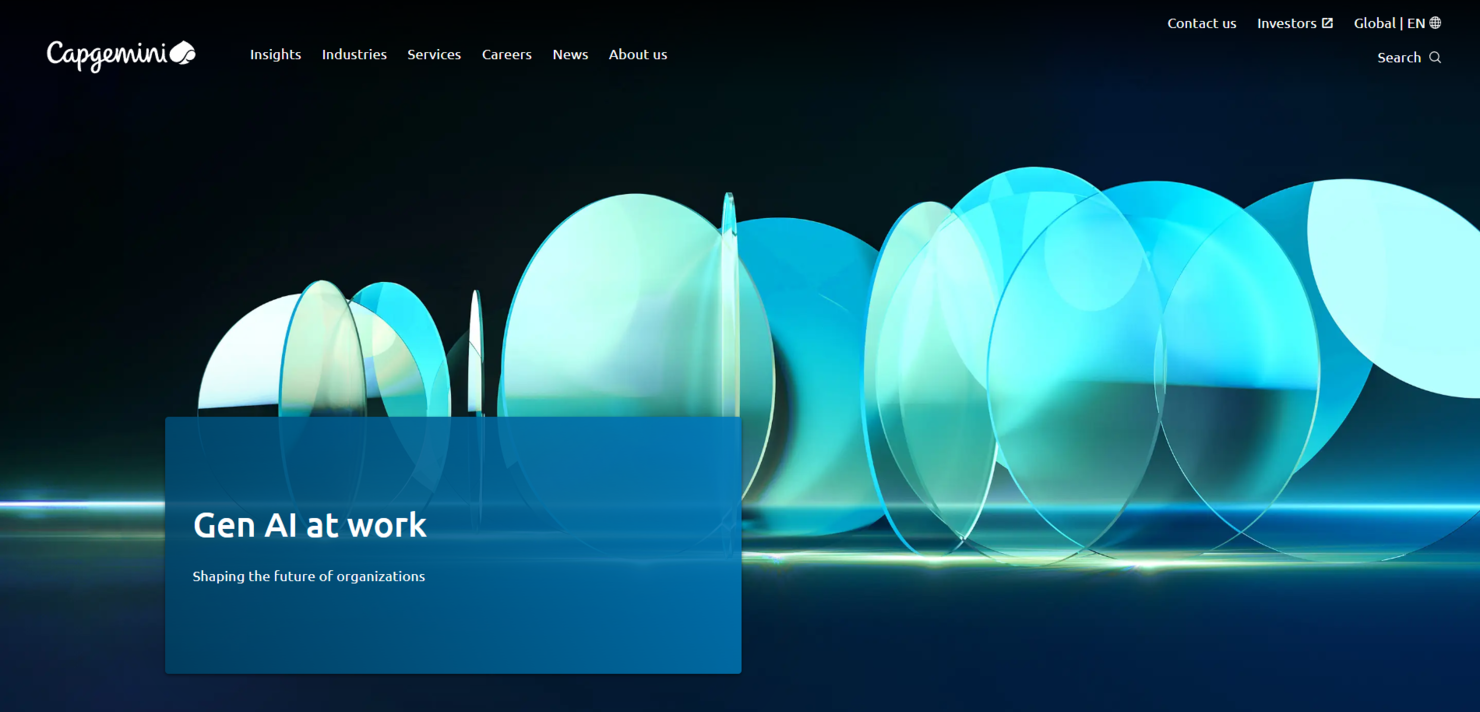Expand the Industries navigation menu
The height and width of the screenshot is (712, 1480).
coord(354,55)
